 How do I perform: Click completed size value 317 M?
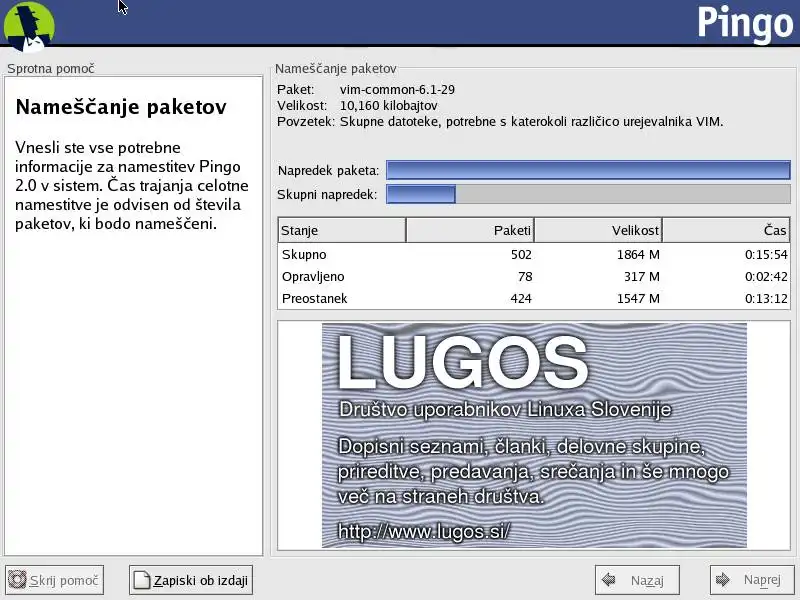coord(642,277)
